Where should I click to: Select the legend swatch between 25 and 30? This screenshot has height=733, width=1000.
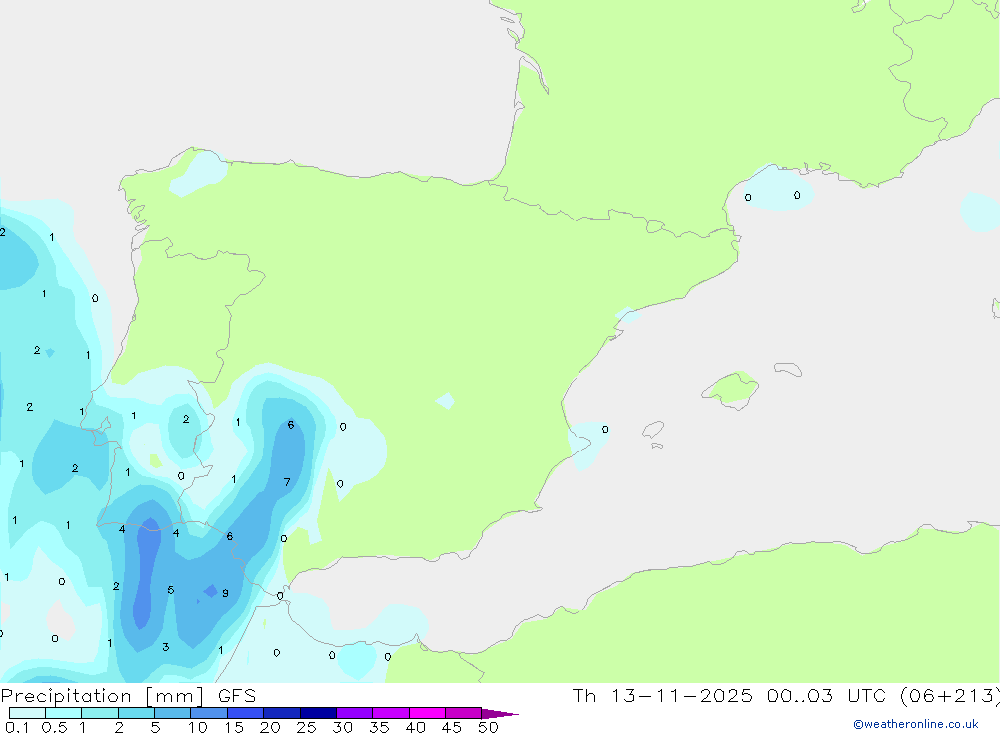click(x=318, y=713)
